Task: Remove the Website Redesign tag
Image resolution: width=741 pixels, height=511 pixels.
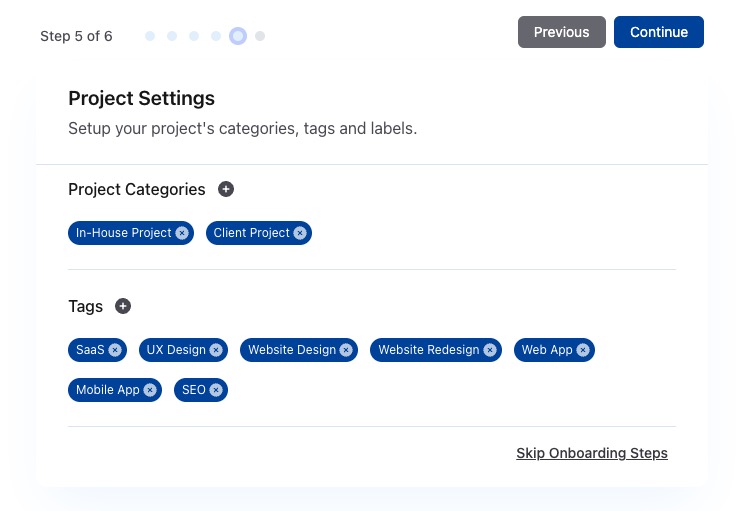Action: (490, 350)
